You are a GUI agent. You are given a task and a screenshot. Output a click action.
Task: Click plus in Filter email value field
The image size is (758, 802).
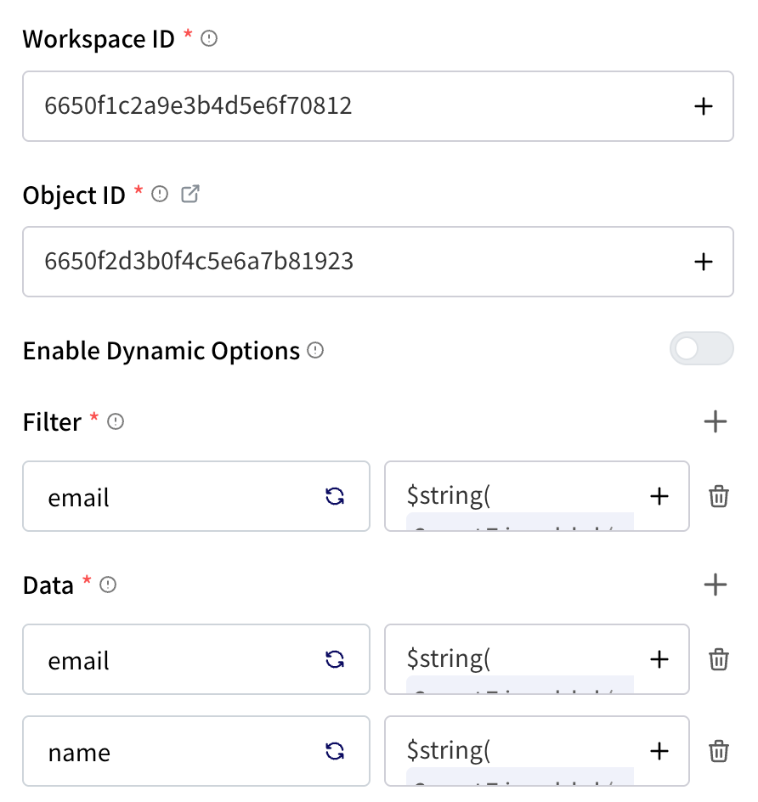(659, 496)
